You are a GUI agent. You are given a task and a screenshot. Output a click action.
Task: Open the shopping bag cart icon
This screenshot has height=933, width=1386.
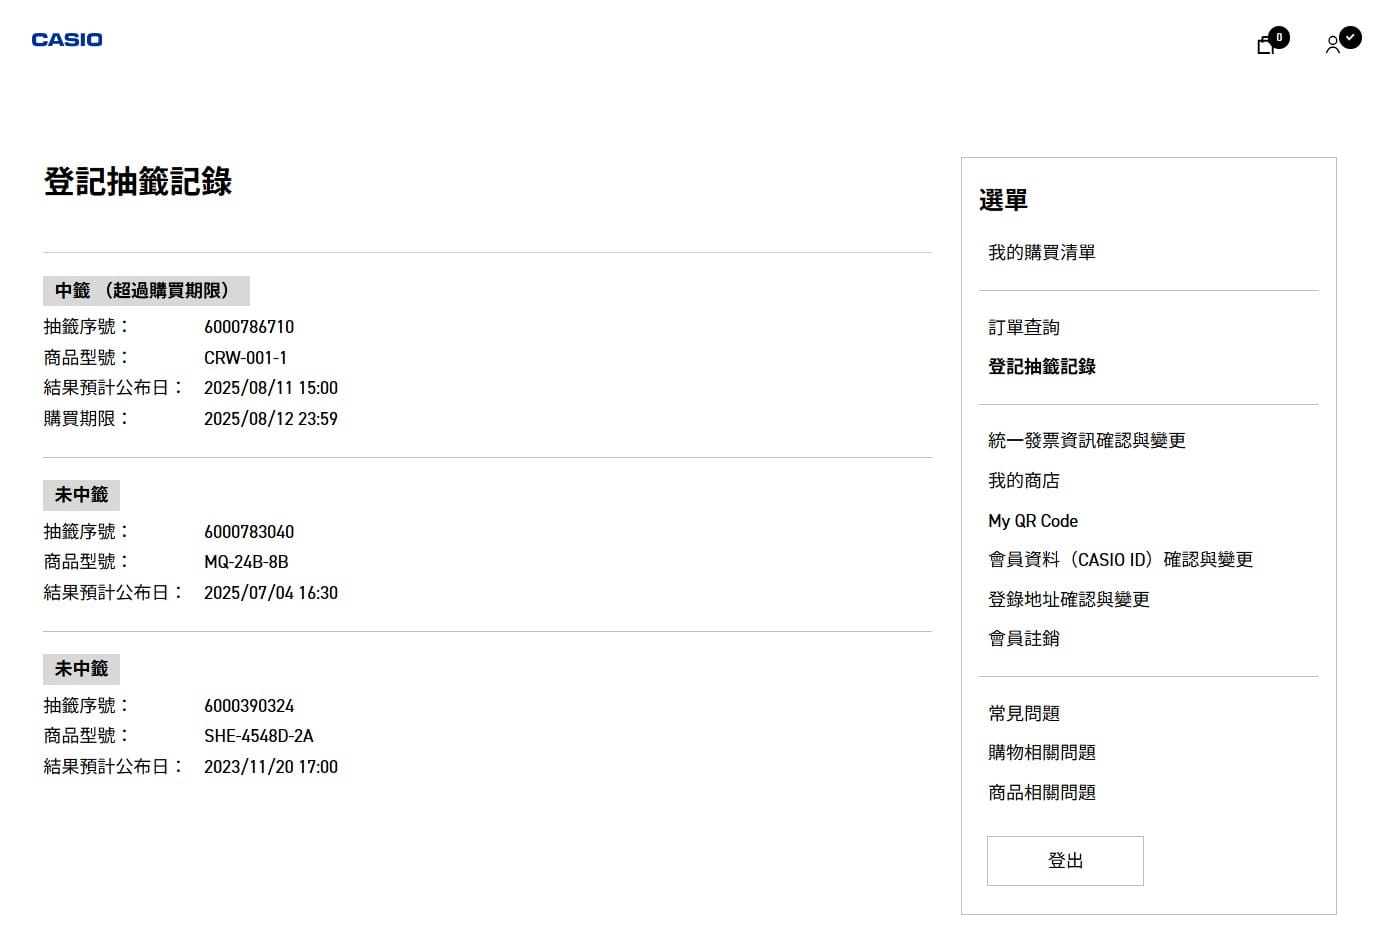click(x=1266, y=44)
